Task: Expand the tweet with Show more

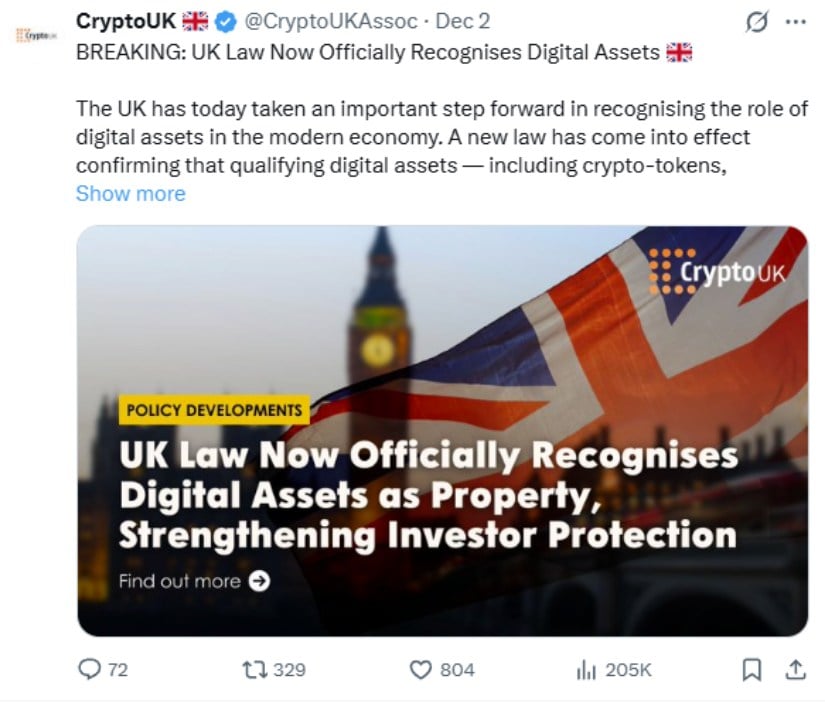Action: click(x=130, y=194)
